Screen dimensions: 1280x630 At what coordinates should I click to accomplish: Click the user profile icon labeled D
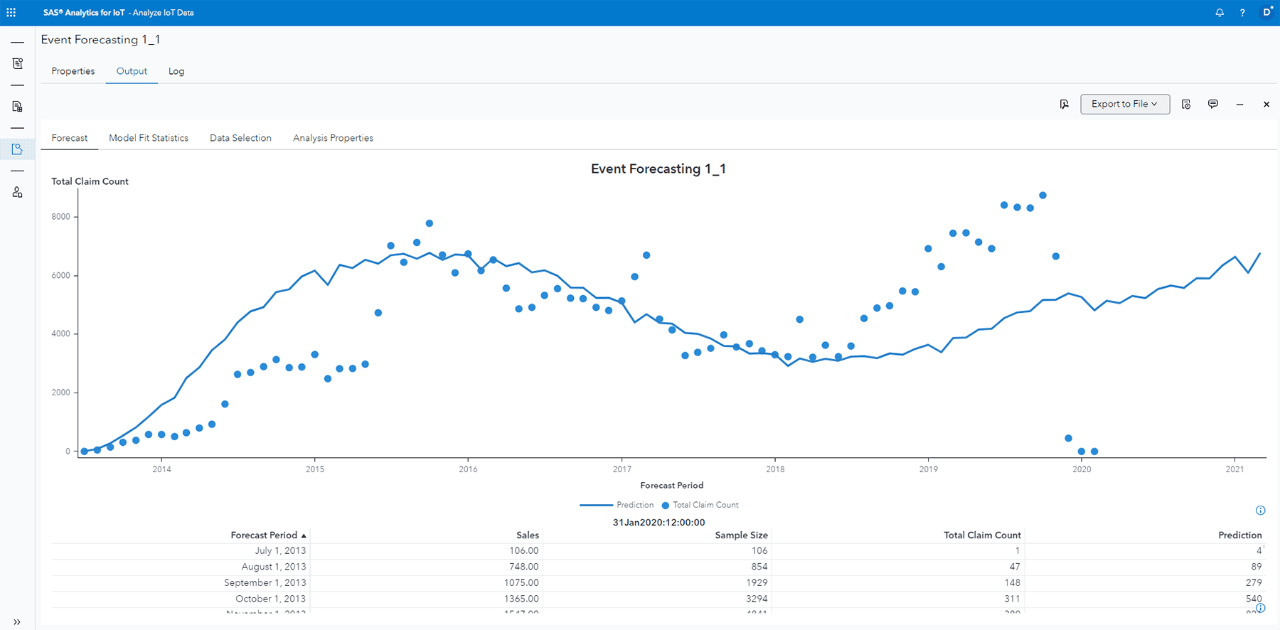(x=1264, y=12)
